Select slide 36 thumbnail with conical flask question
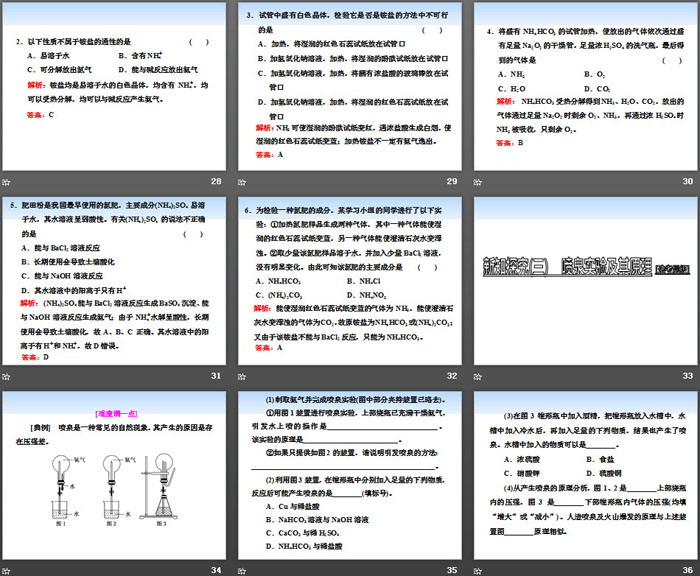Image resolution: width=700 pixels, height=576 pixels. [x=581, y=474]
